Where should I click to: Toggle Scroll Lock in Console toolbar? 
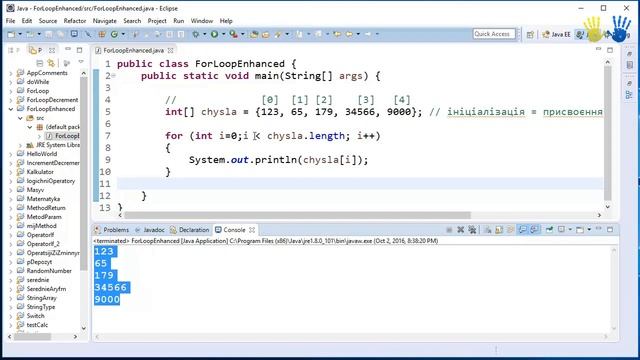point(499,230)
